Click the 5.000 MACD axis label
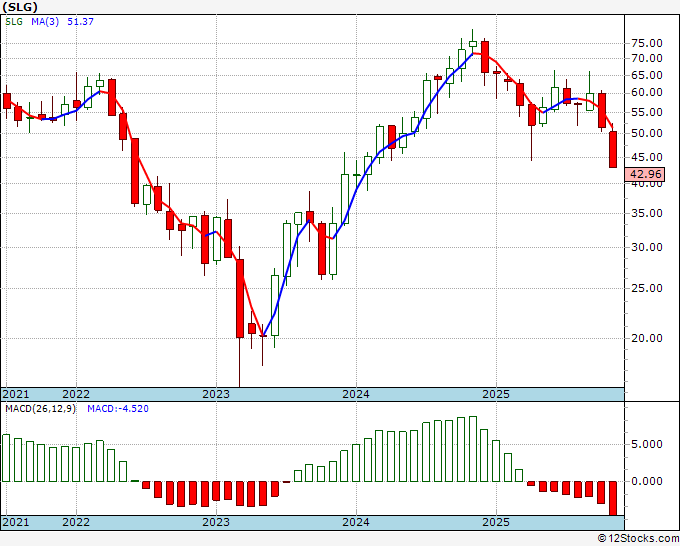 647,445
